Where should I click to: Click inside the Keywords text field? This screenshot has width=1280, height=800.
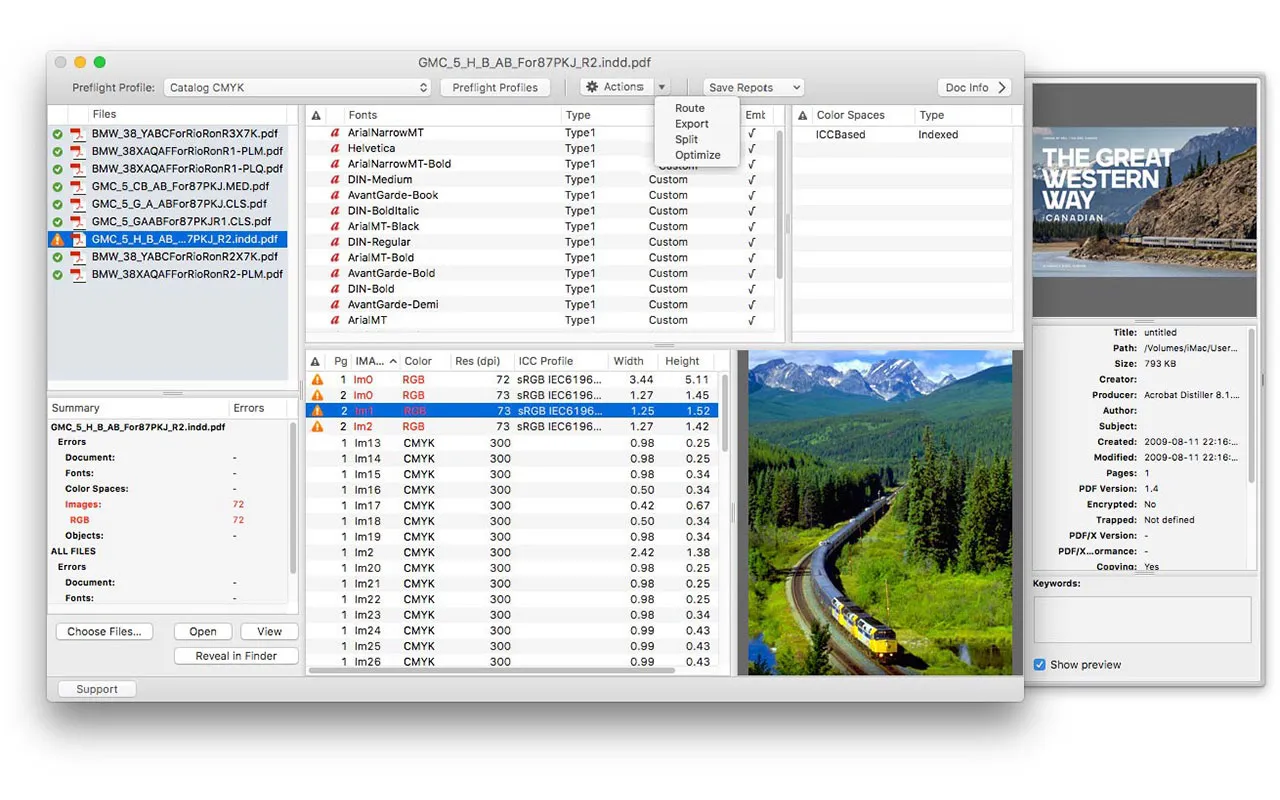[x=1141, y=619]
